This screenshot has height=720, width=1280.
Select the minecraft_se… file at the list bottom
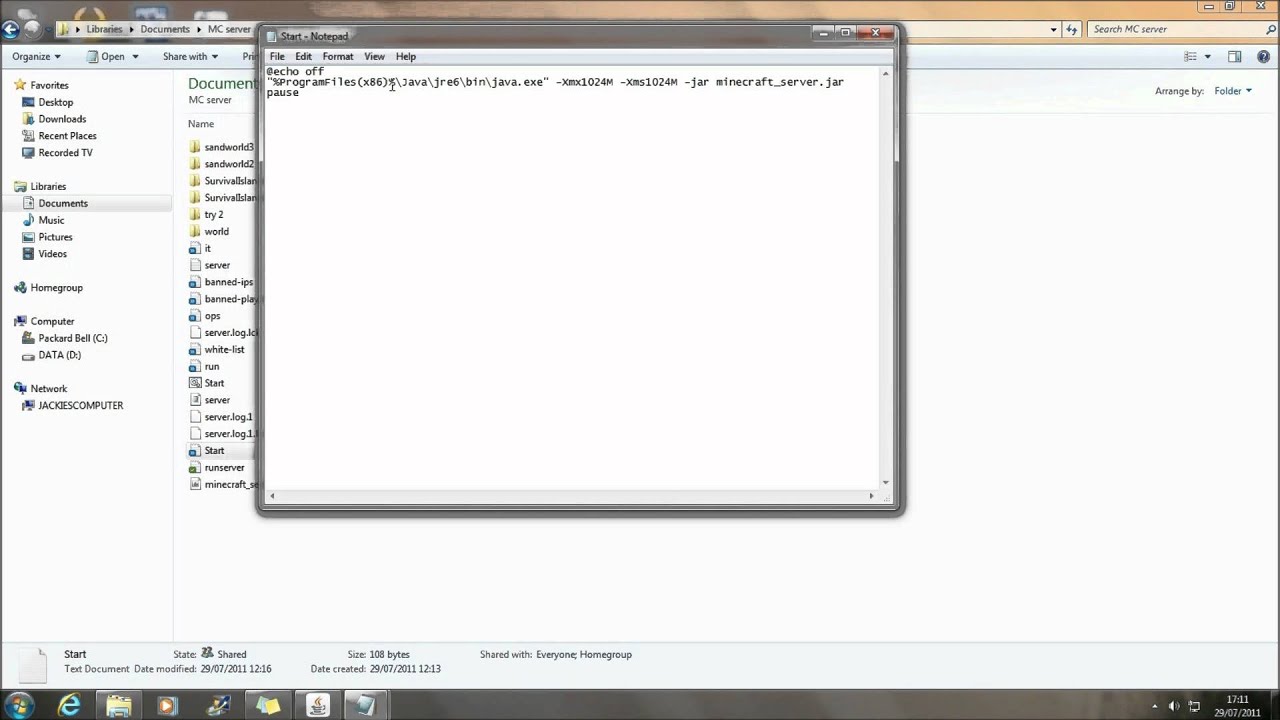click(223, 485)
